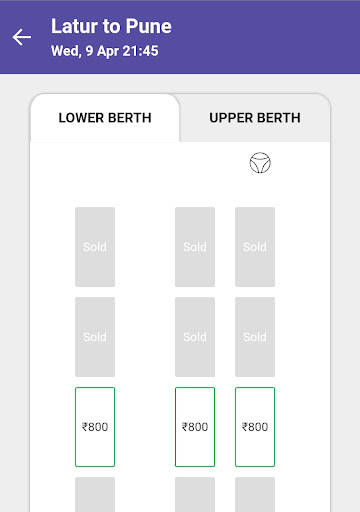Tap the first-row Sold seat in middle column
Viewport: 360px width, 512px height.
click(x=195, y=247)
